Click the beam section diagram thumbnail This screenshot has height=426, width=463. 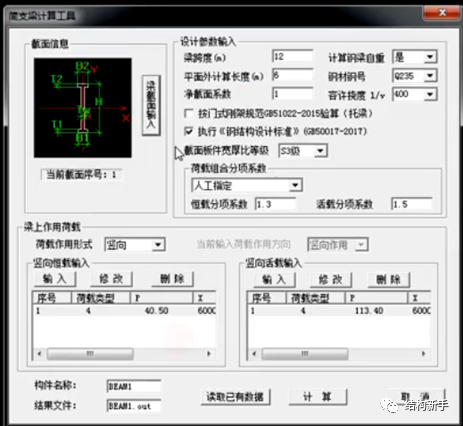click(83, 108)
